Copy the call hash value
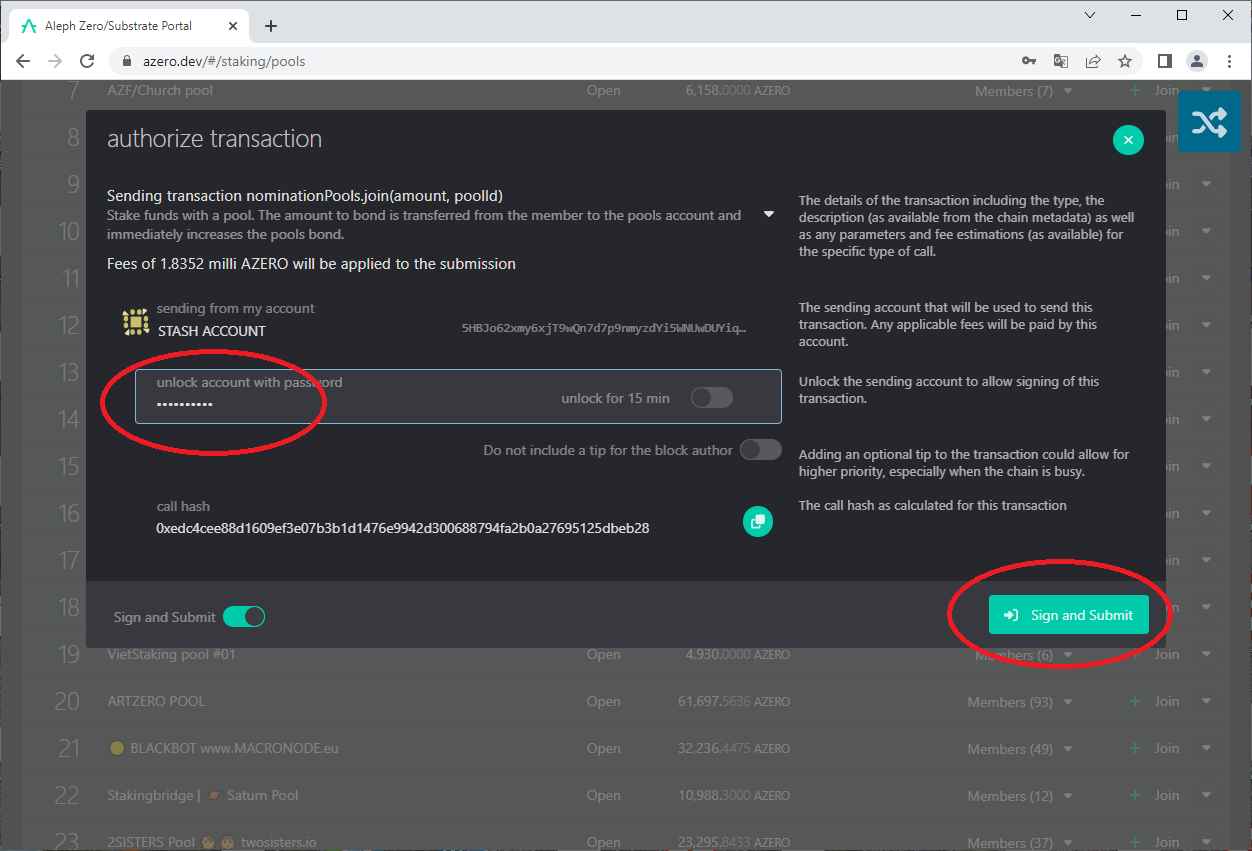This screenshot has height=851, width=1252. click(758, 521)
